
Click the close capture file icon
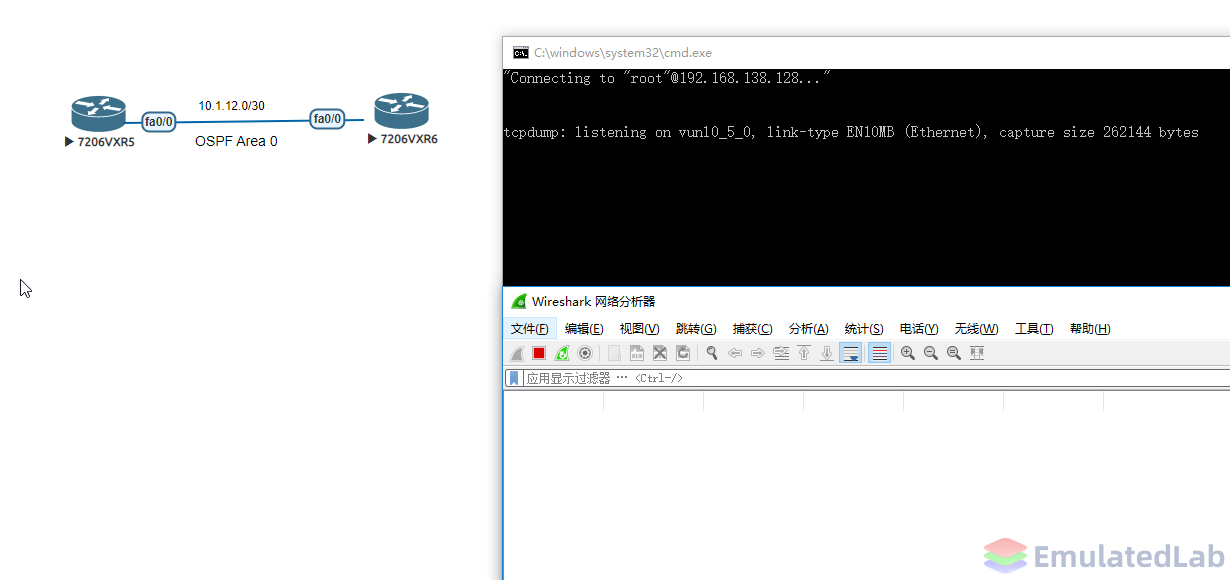[660, 353]
